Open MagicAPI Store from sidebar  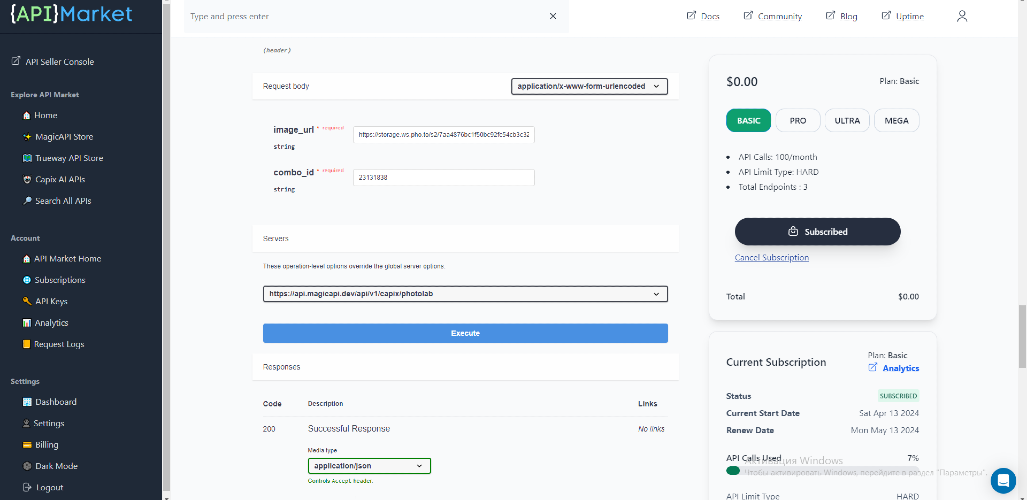(x=63, y=137)
